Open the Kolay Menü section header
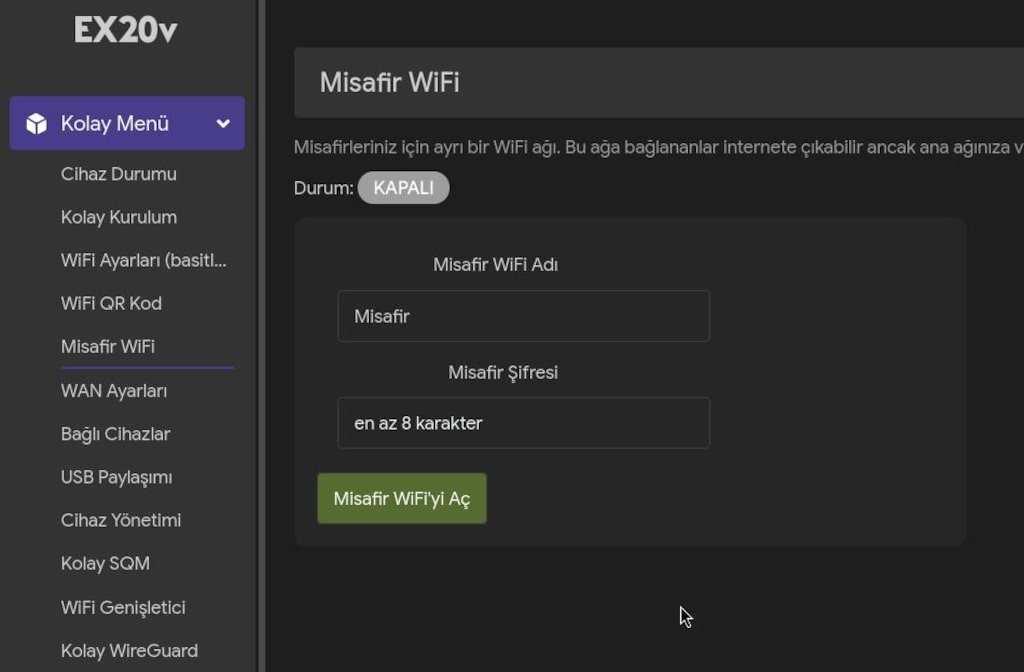1024x672 pixels. [x=127, y=123]
